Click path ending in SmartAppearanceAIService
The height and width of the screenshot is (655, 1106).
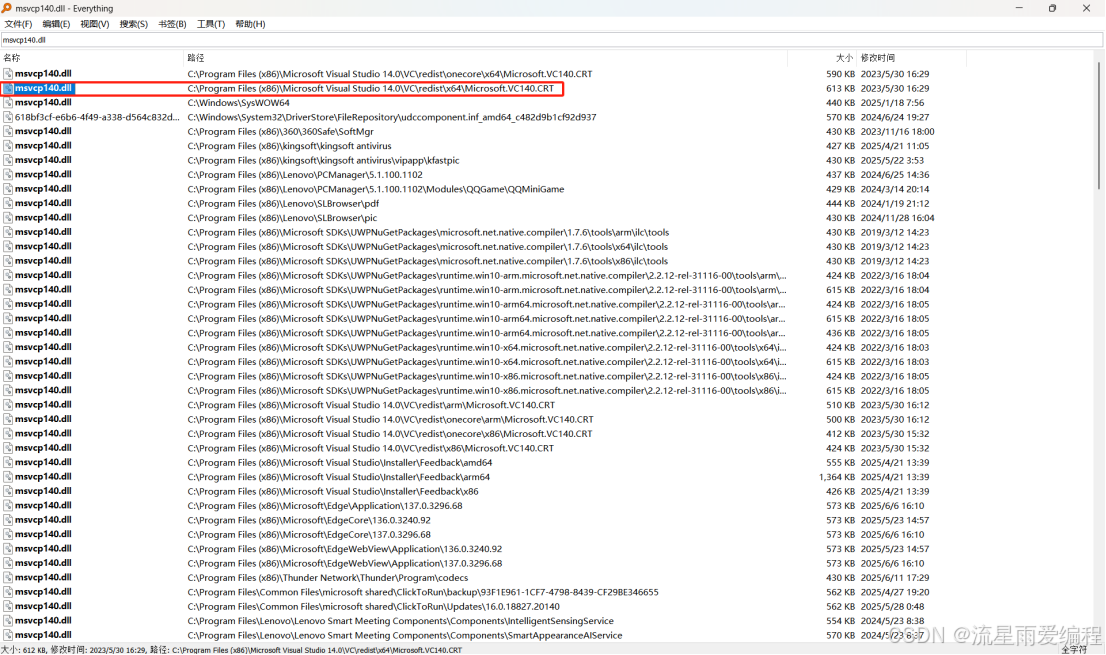click(x=405, y=635)
